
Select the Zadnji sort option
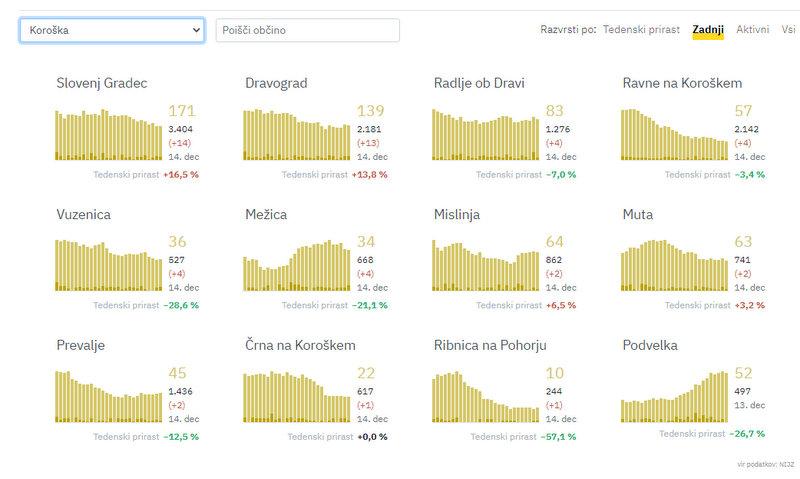[x=708, y=30]
